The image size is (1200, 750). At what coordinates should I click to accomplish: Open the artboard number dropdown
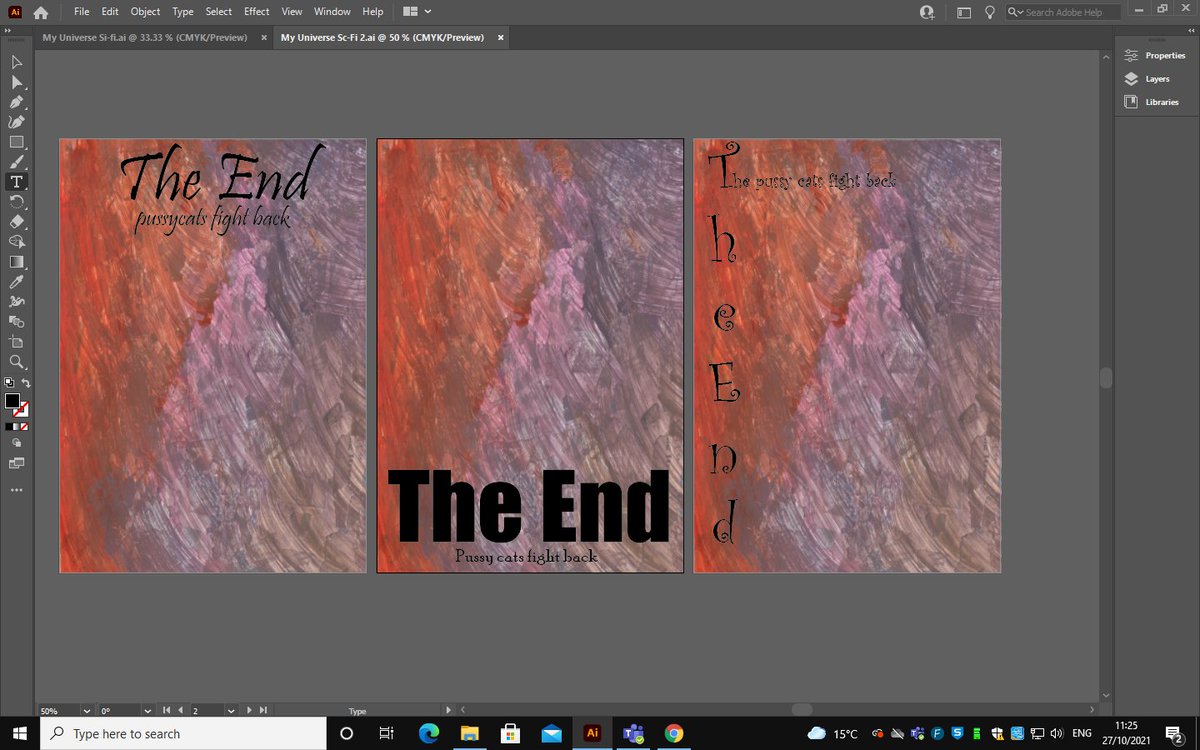click(232, 711)
